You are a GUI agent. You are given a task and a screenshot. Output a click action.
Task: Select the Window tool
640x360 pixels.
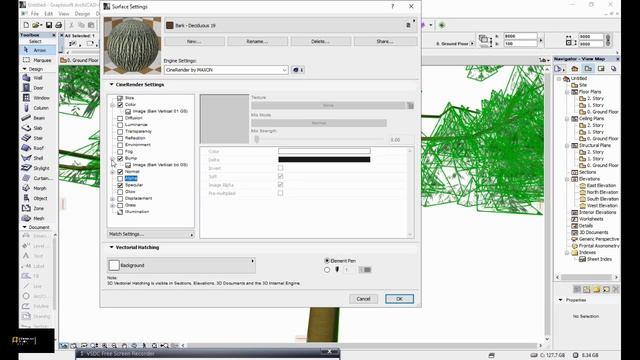[38, 98]
